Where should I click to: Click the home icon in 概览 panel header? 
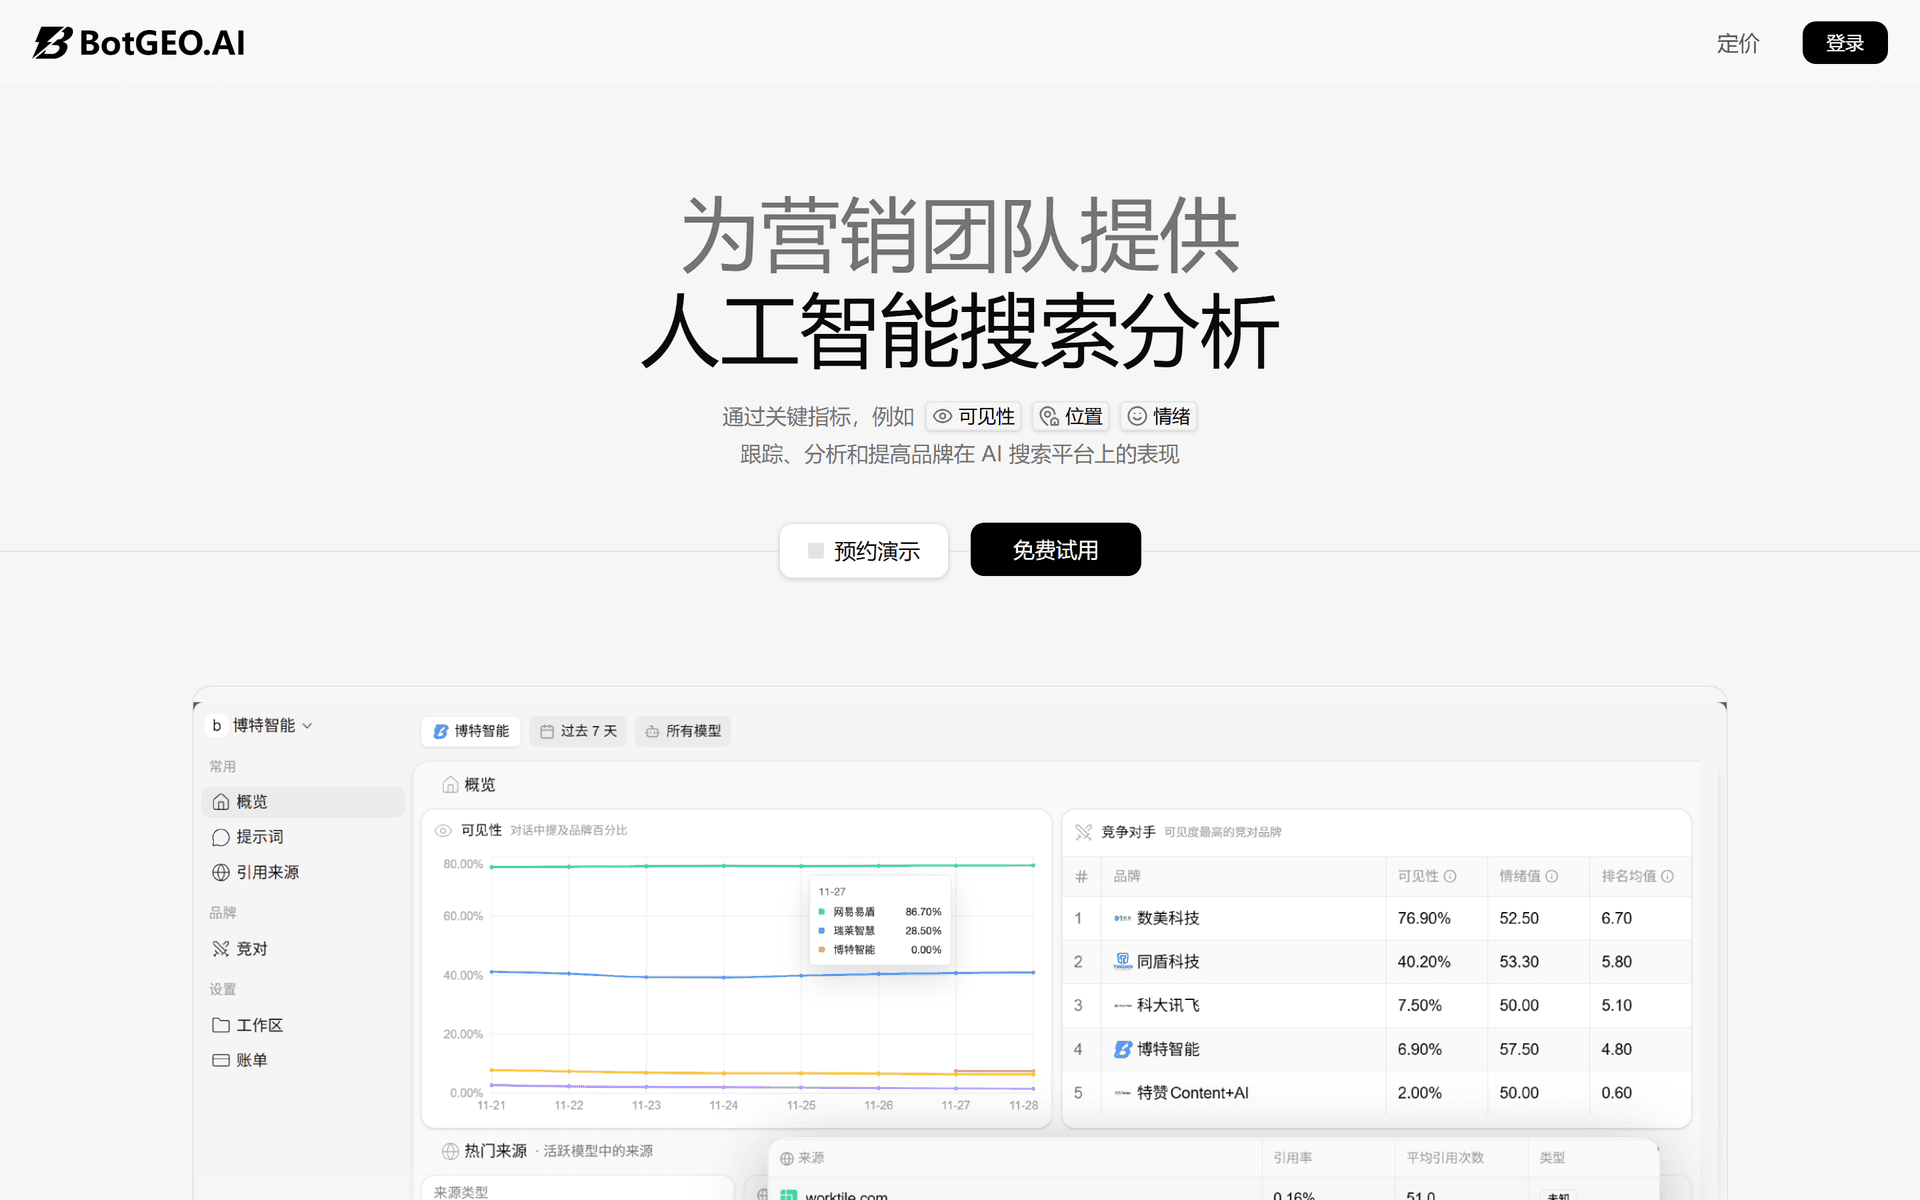click(450, 785)
